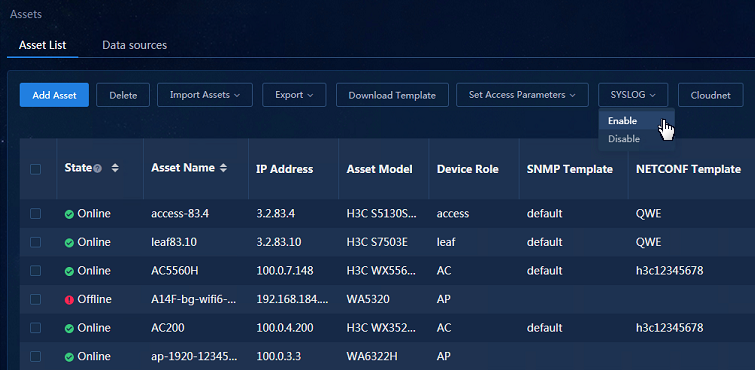This screenshot has height=370, width=755.
Task: Click the Add Asset button
Action: (54, 95)
